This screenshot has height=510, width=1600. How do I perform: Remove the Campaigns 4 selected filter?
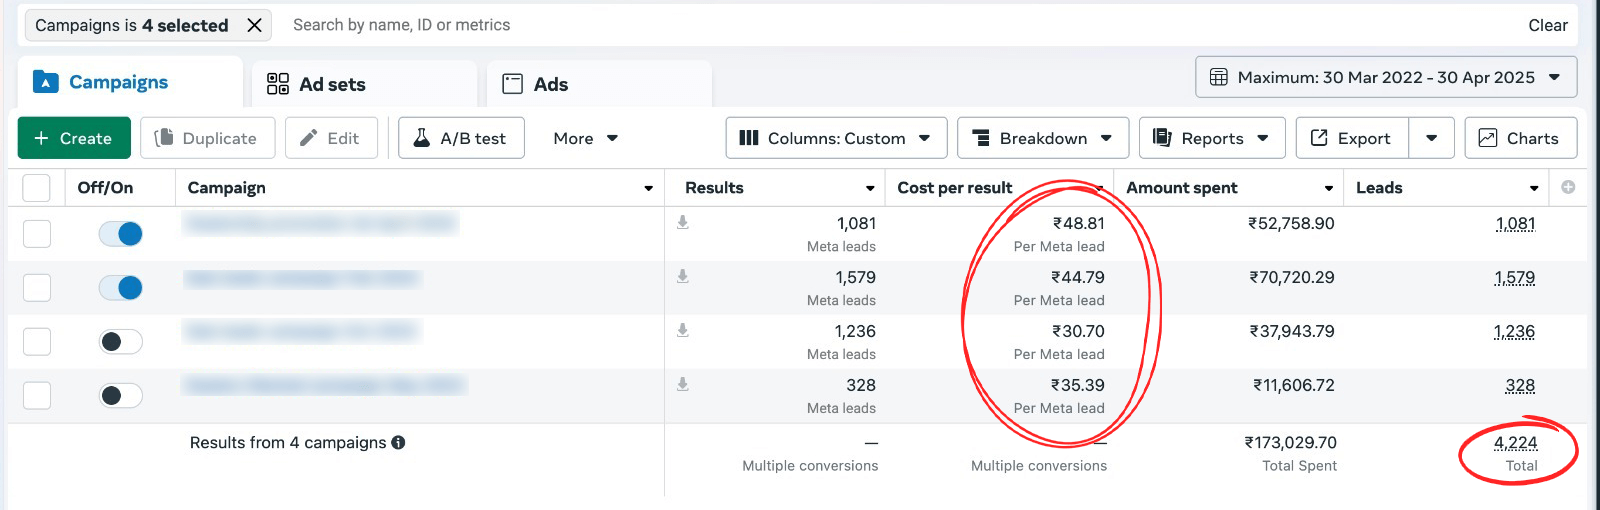click(254, 25)
